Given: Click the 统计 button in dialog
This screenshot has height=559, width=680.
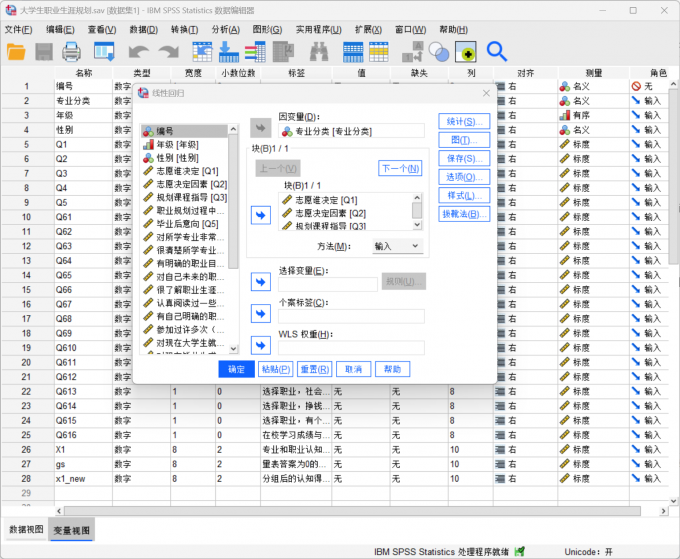Looking at the screenshot, I should coord(463,121).
